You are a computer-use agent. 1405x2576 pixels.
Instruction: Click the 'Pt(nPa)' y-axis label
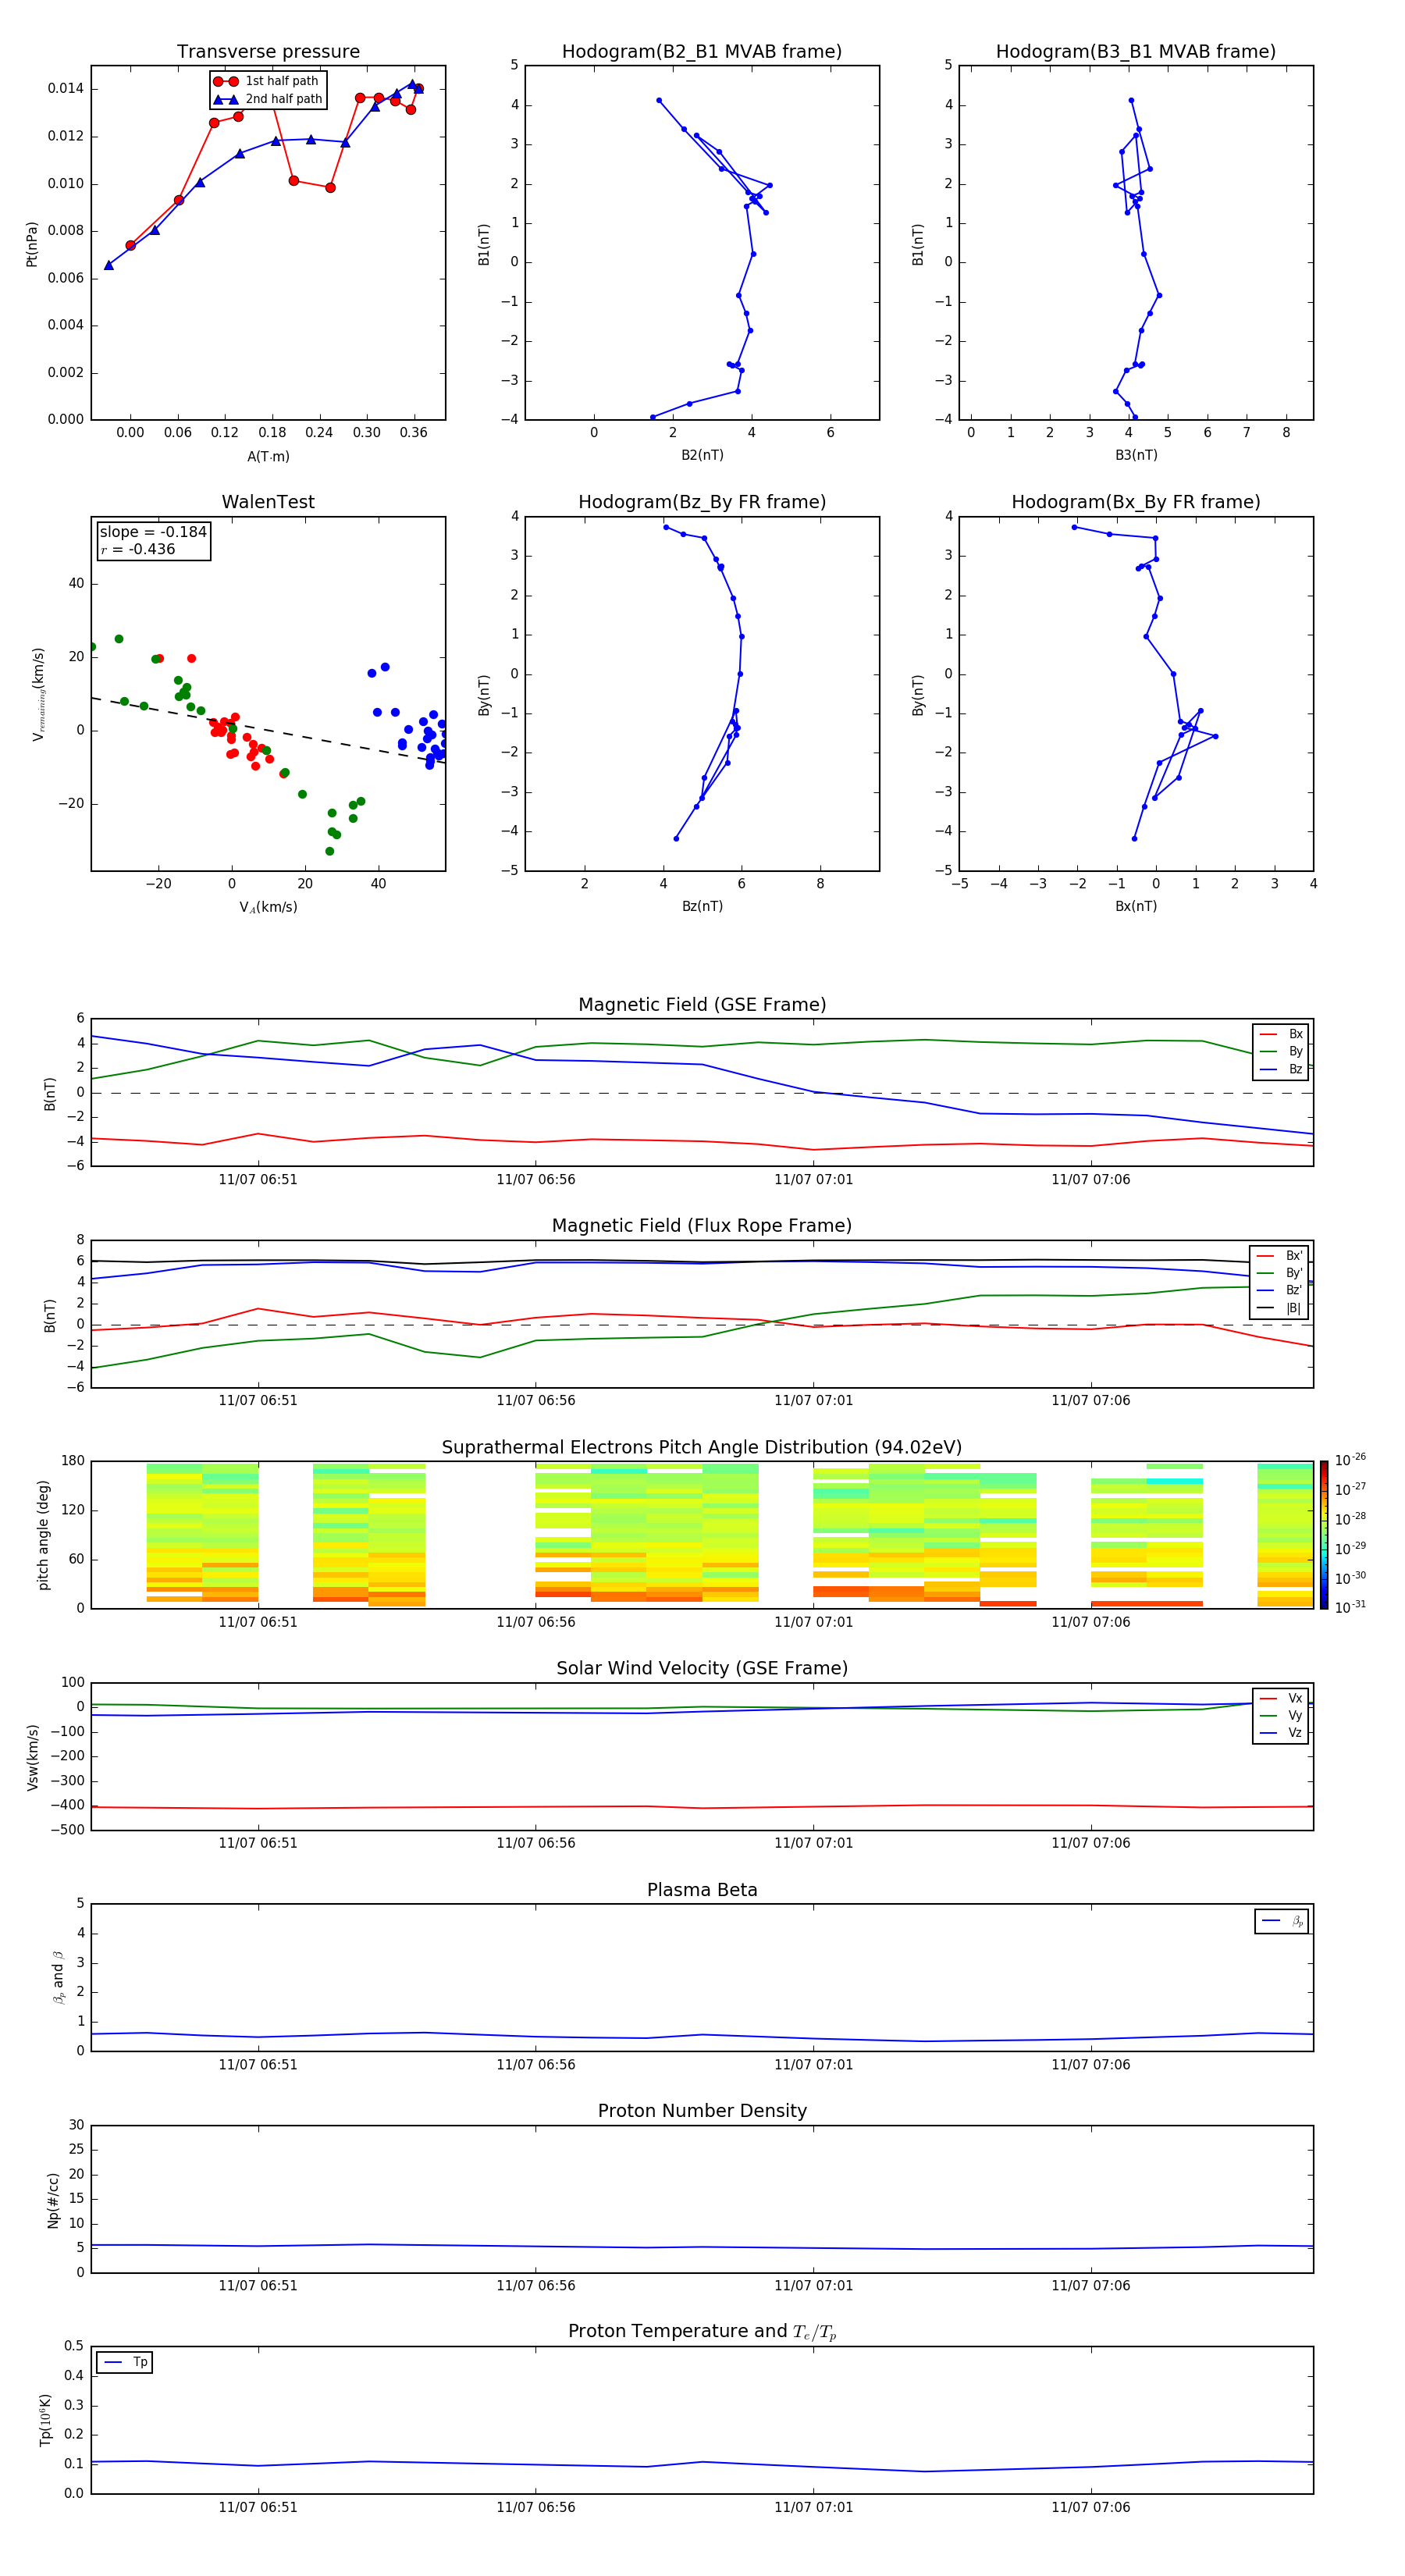tap(32, 243)
